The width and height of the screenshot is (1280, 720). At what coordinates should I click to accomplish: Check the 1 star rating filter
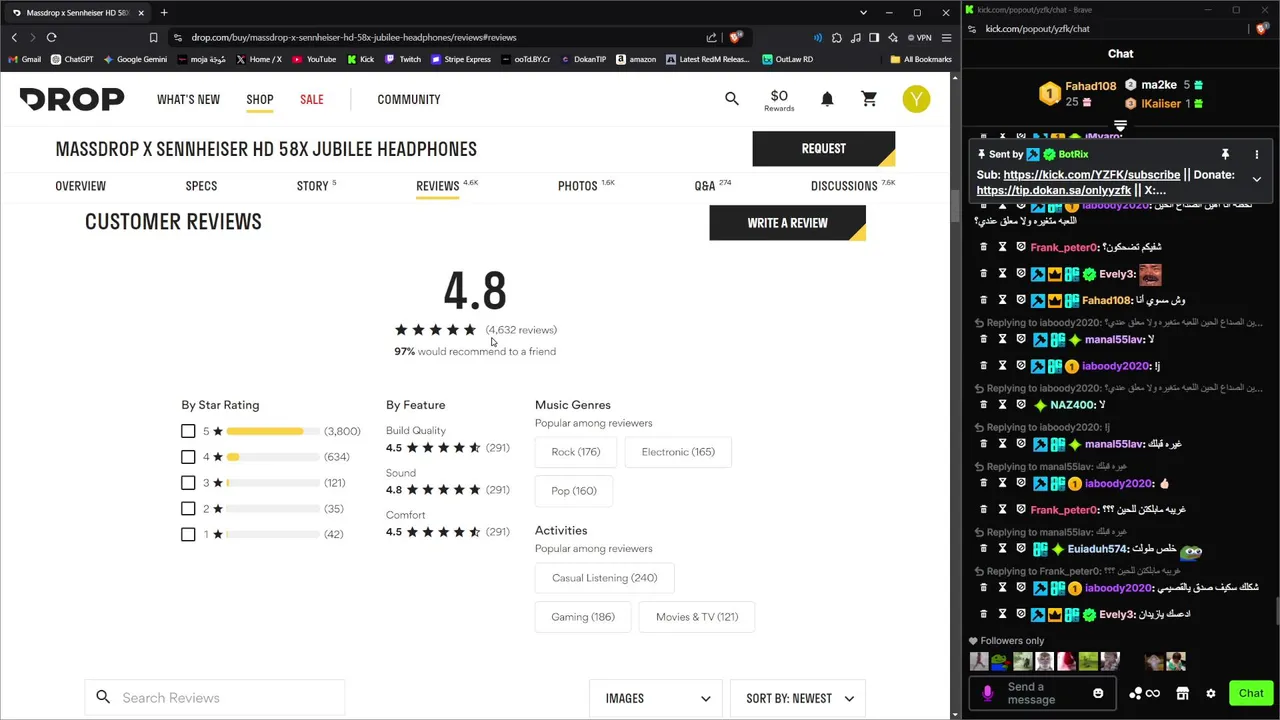coord(188,534)
